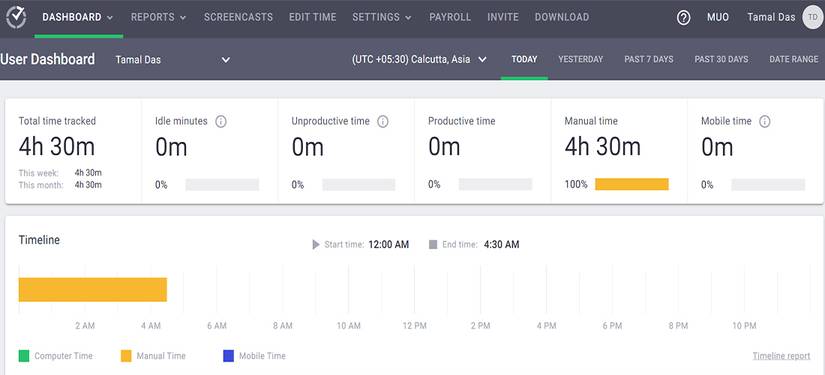Open the help question mark icon
This screenshot has width=825, height=375.
[683, 18]
